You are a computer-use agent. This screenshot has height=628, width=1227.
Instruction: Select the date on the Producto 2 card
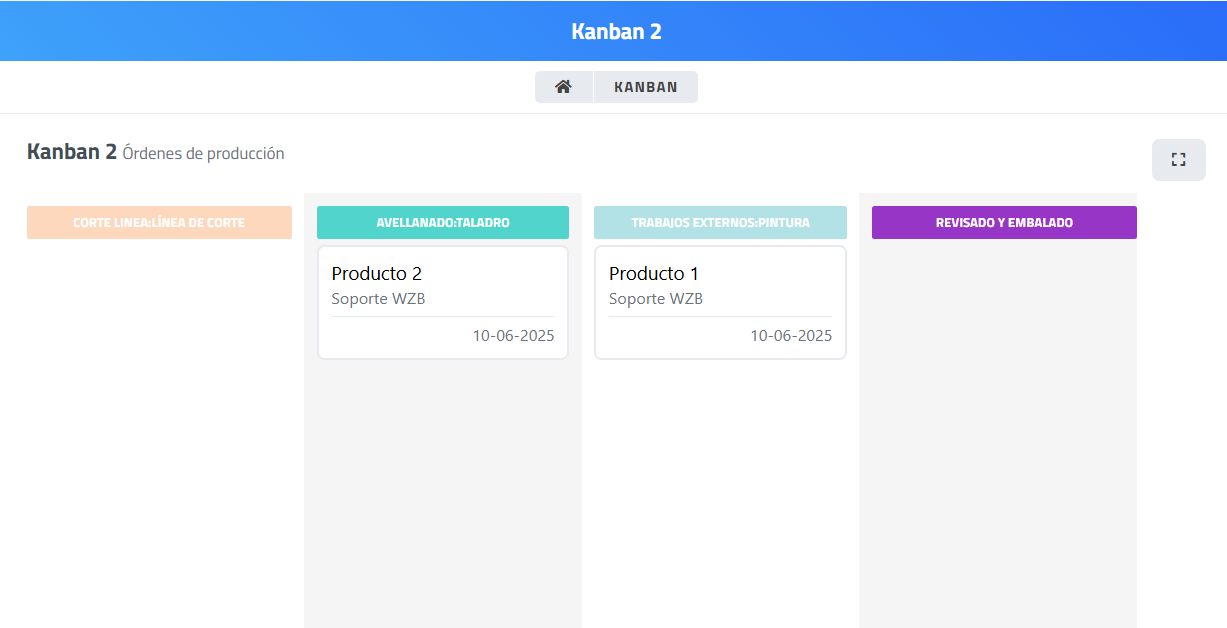click(x=513, y=336)
